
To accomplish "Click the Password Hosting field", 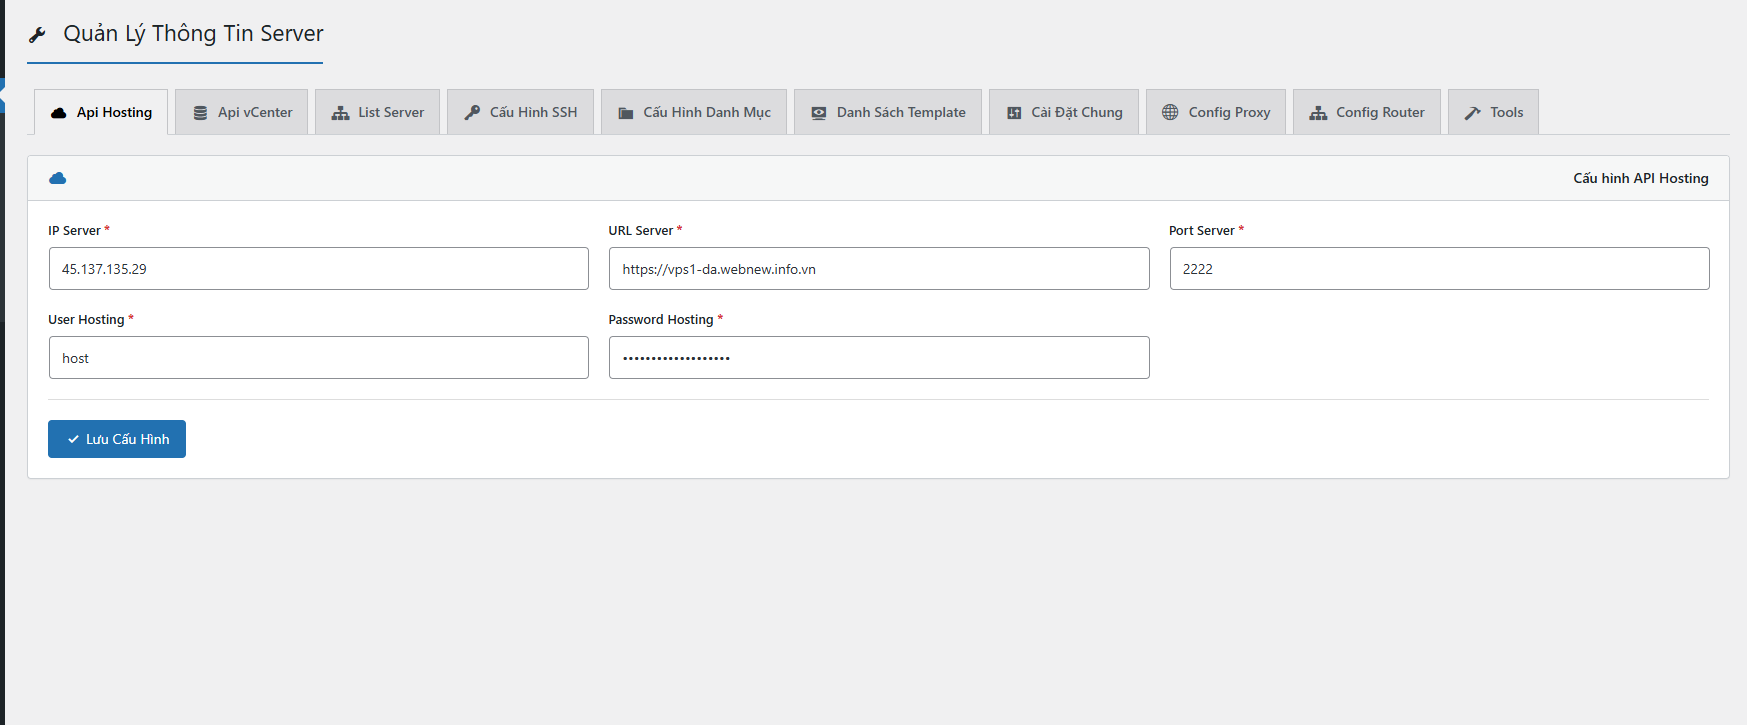I will 879,358.
